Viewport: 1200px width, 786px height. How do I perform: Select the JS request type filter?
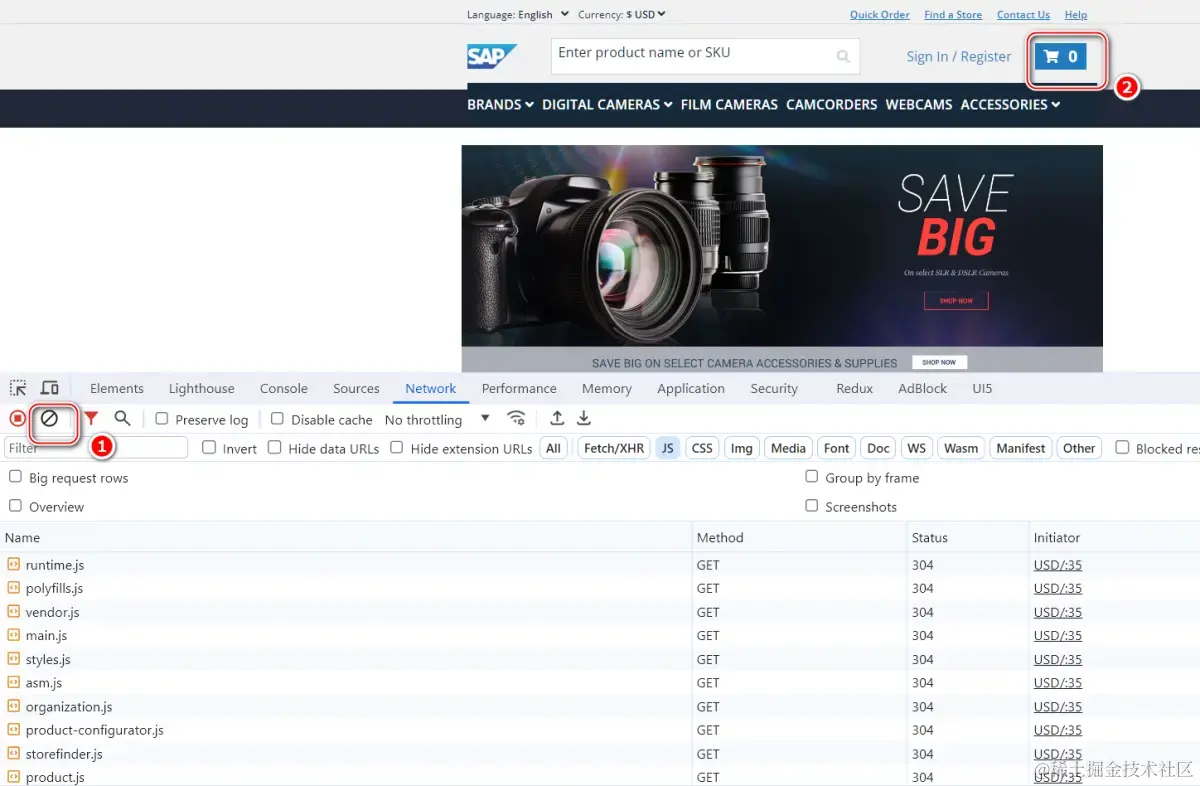tap(667, 448)
